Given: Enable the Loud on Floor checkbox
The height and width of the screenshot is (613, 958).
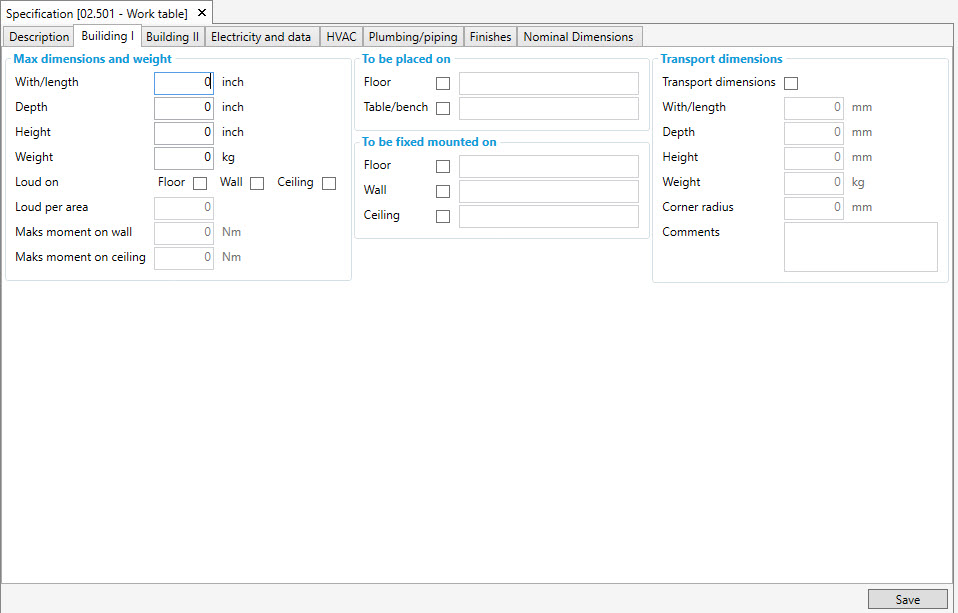Looking at the screenshot, I should pyautogui.click(x=200, y=183).
